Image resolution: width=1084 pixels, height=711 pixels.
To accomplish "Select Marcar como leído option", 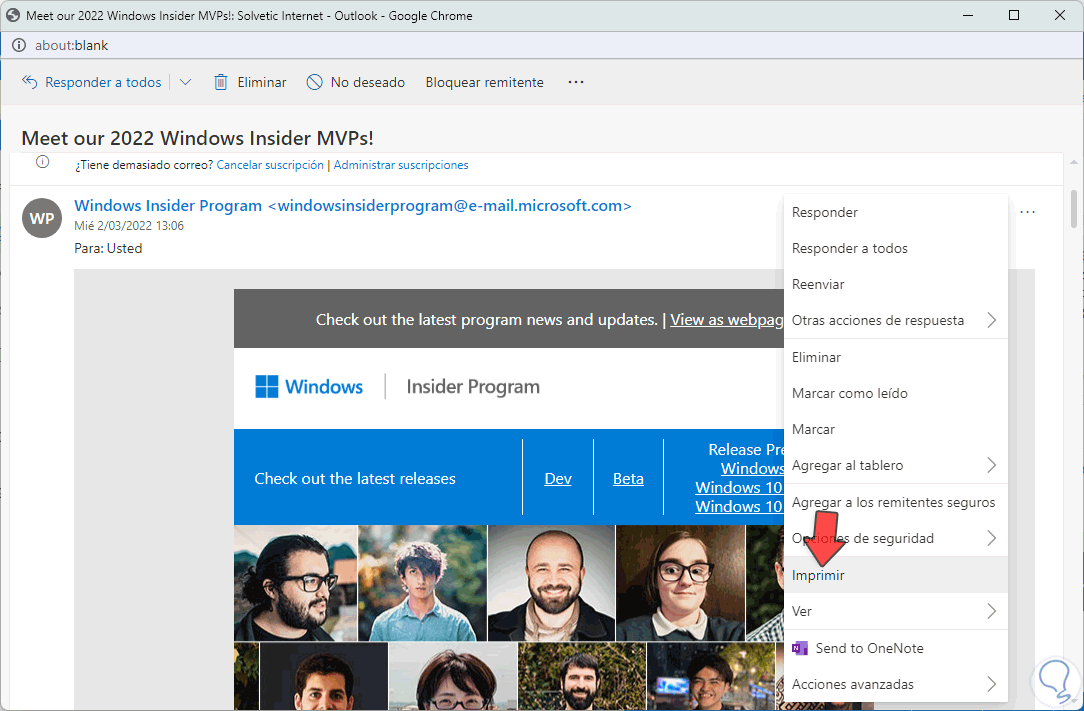I will click(x=849, y=393).
